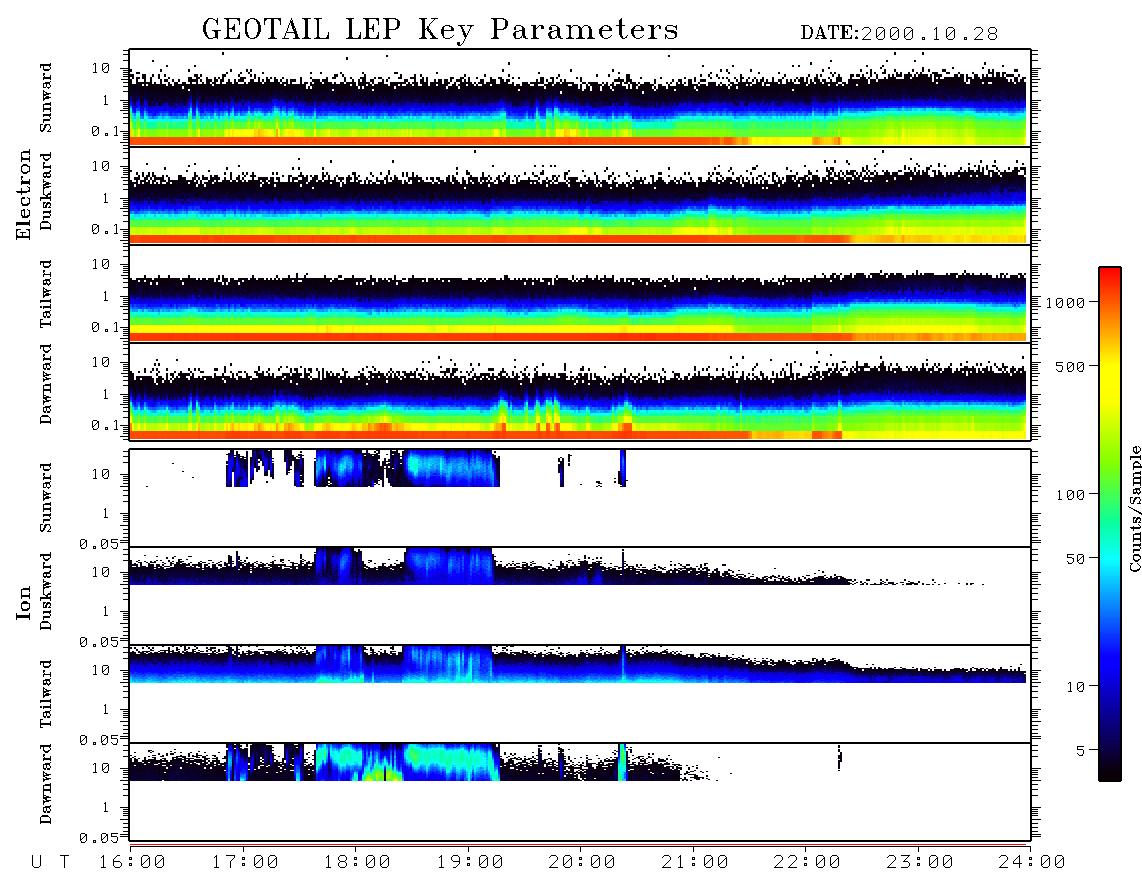The width and height of the screenshot is (1142, 880).
Task: Click the "0.1" tick of Electron Duskward panel
Action: click(105, 229)
